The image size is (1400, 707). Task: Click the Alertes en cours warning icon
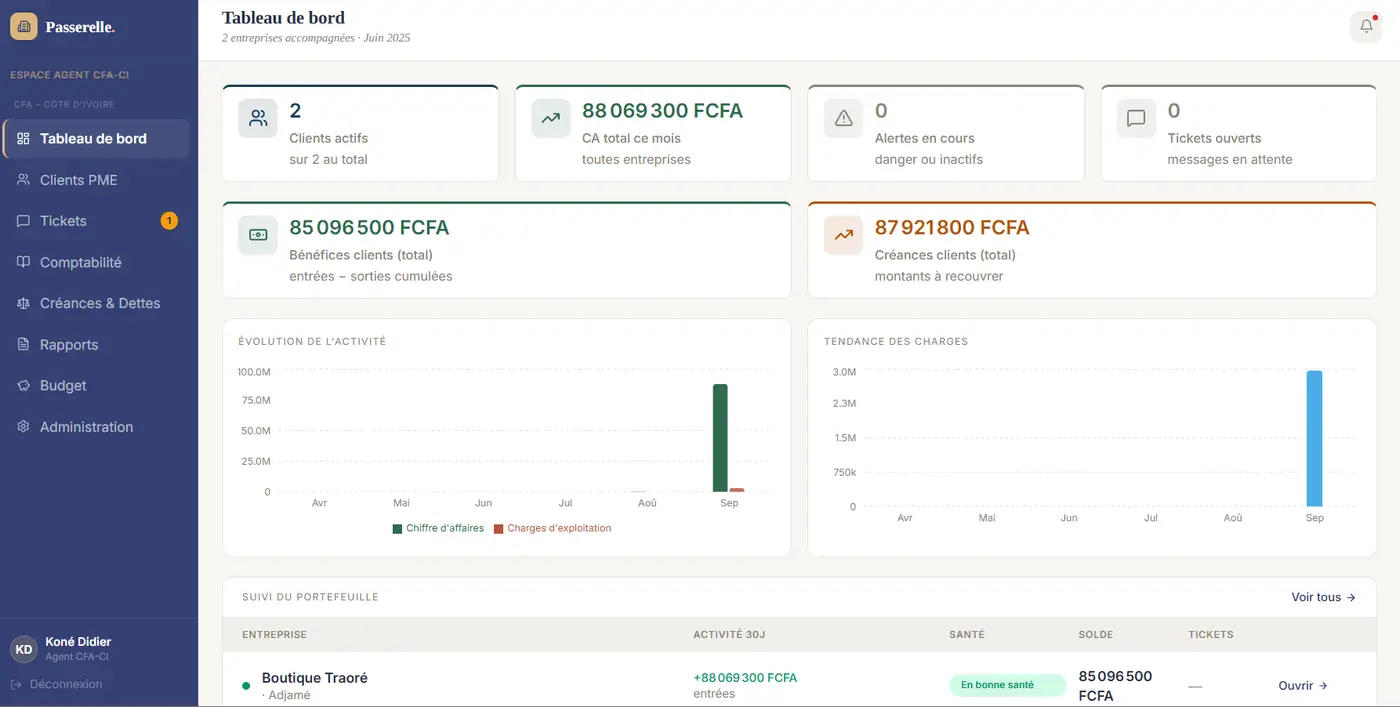click(x=844, y=118)
